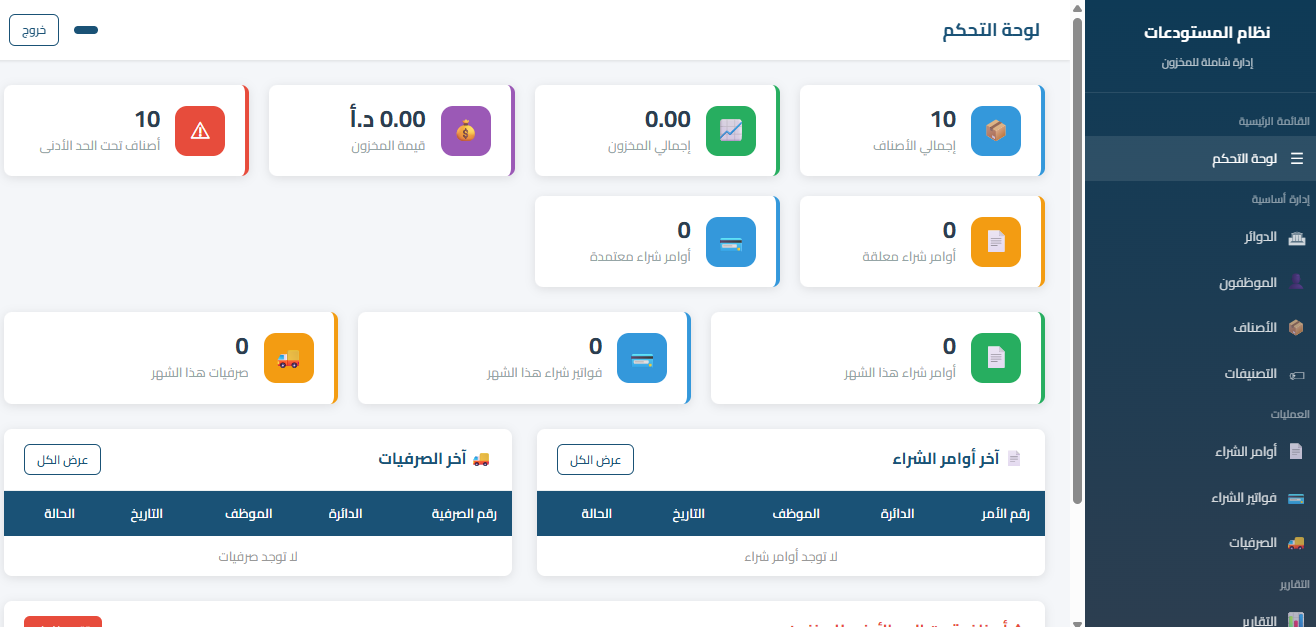The width and height of the screenshot is (1316, 627).
Task: Click the red warning icon أصناف تحت الحد الأدنى
Action: click(x=200, y=131)
